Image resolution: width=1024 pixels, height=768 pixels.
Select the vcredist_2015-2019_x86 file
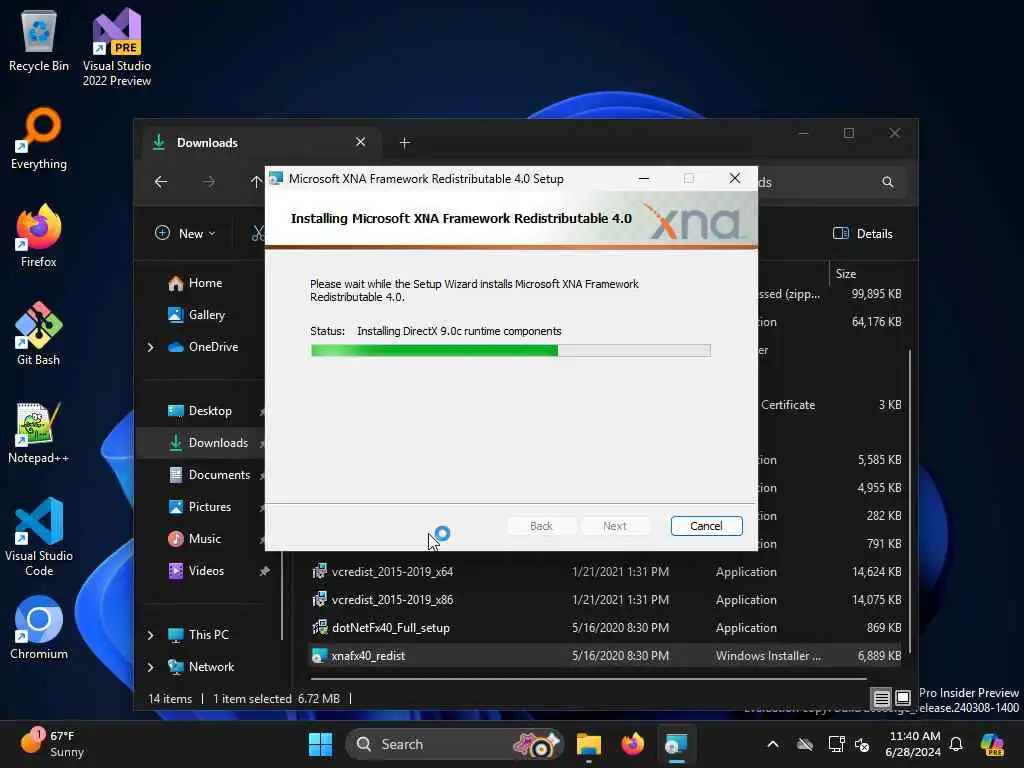[604, 600]
